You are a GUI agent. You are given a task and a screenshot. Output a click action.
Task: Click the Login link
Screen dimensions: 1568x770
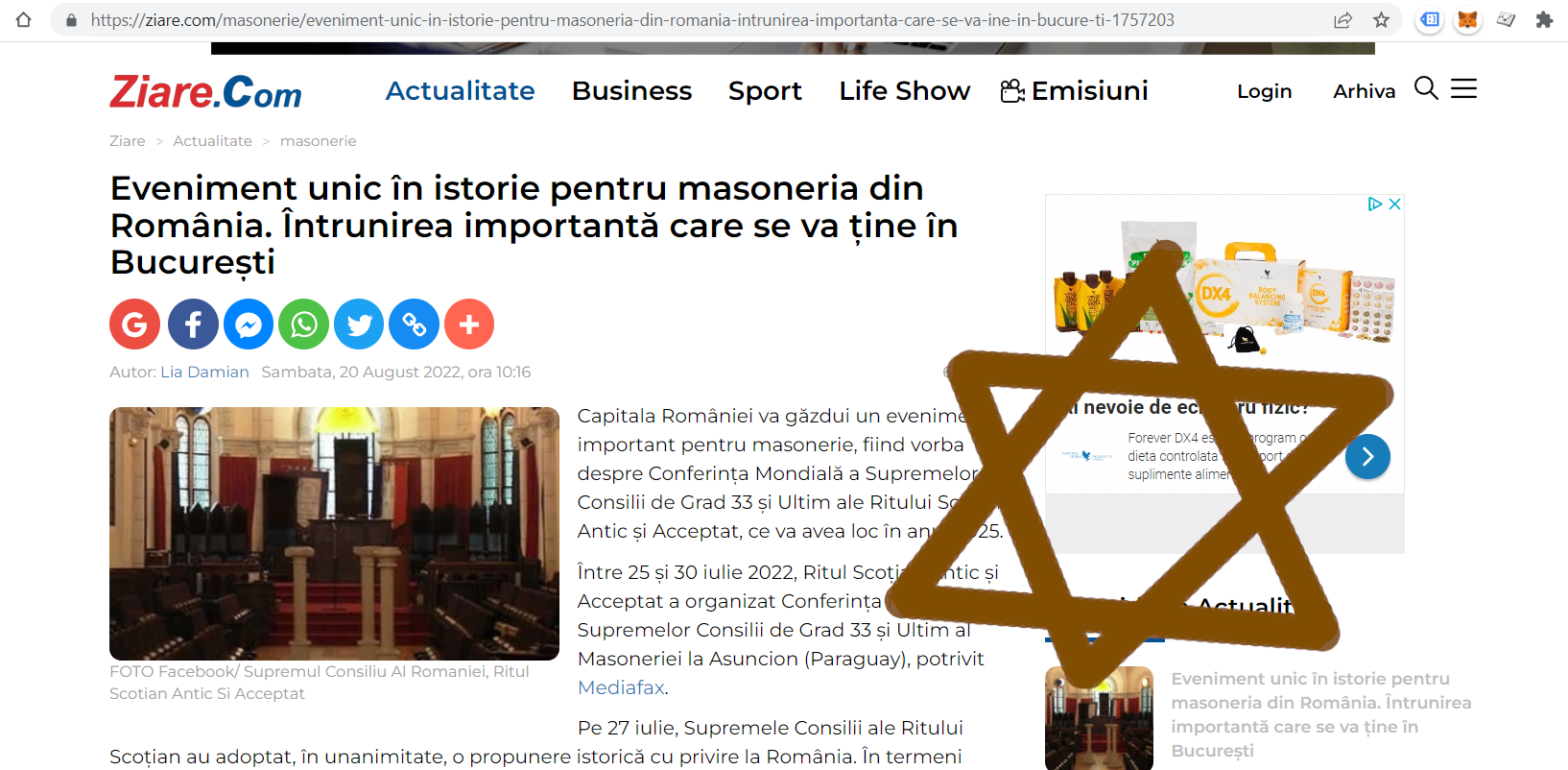(1264, 92)
